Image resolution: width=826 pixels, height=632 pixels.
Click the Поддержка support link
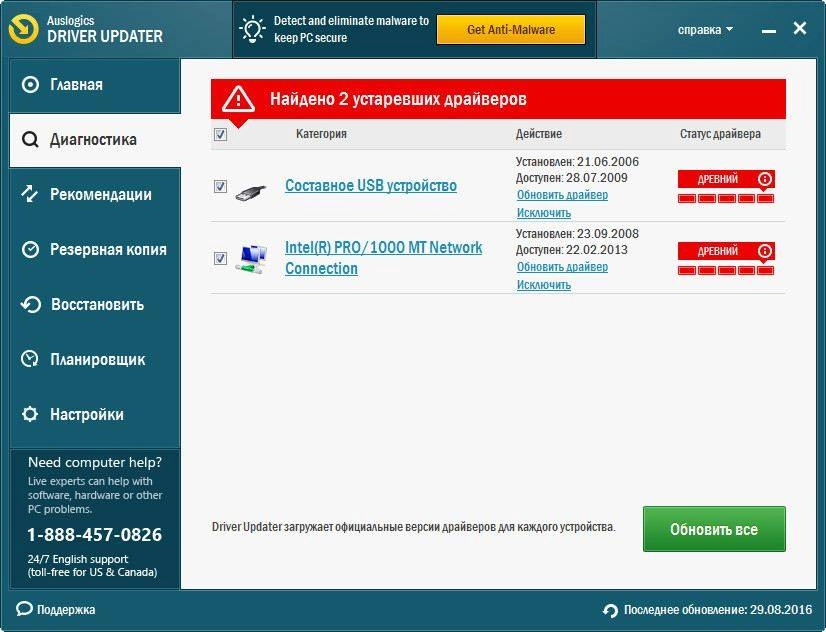point(66,610)
